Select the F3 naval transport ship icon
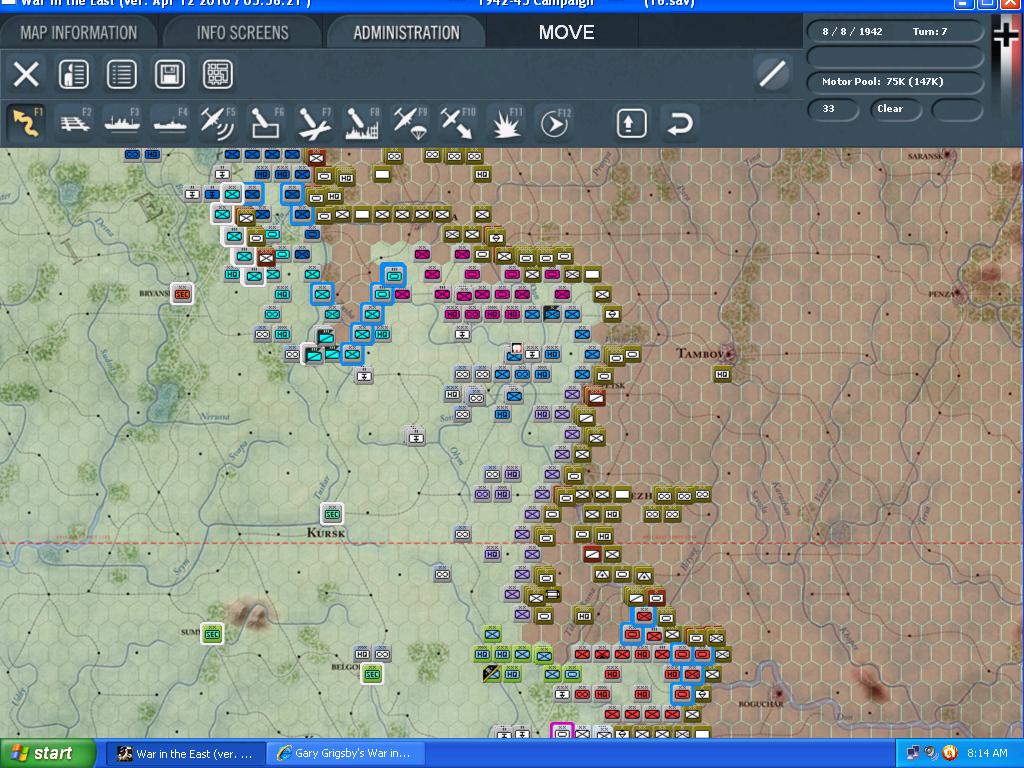The image size is (1024, 768). [x=122, y=122]
